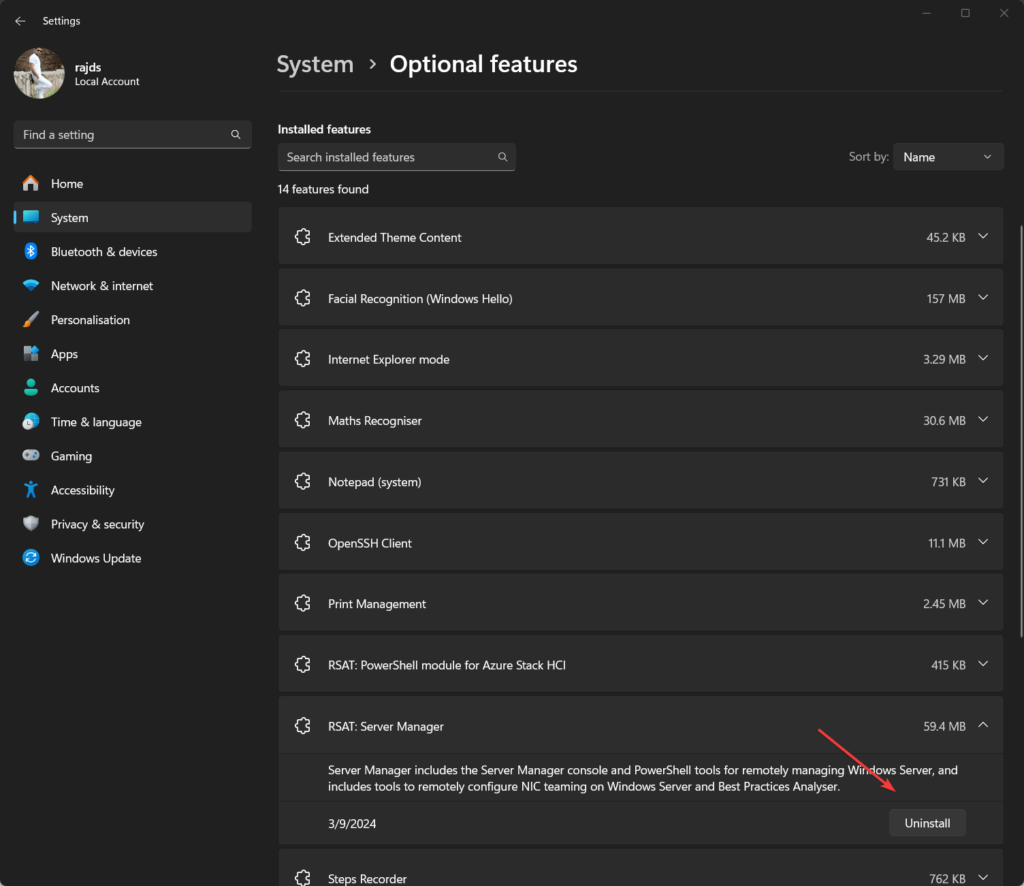The width and height of the screenshot is (1024, 886).
Task: Click the Find a setting search box
Action: pos(133,134)
